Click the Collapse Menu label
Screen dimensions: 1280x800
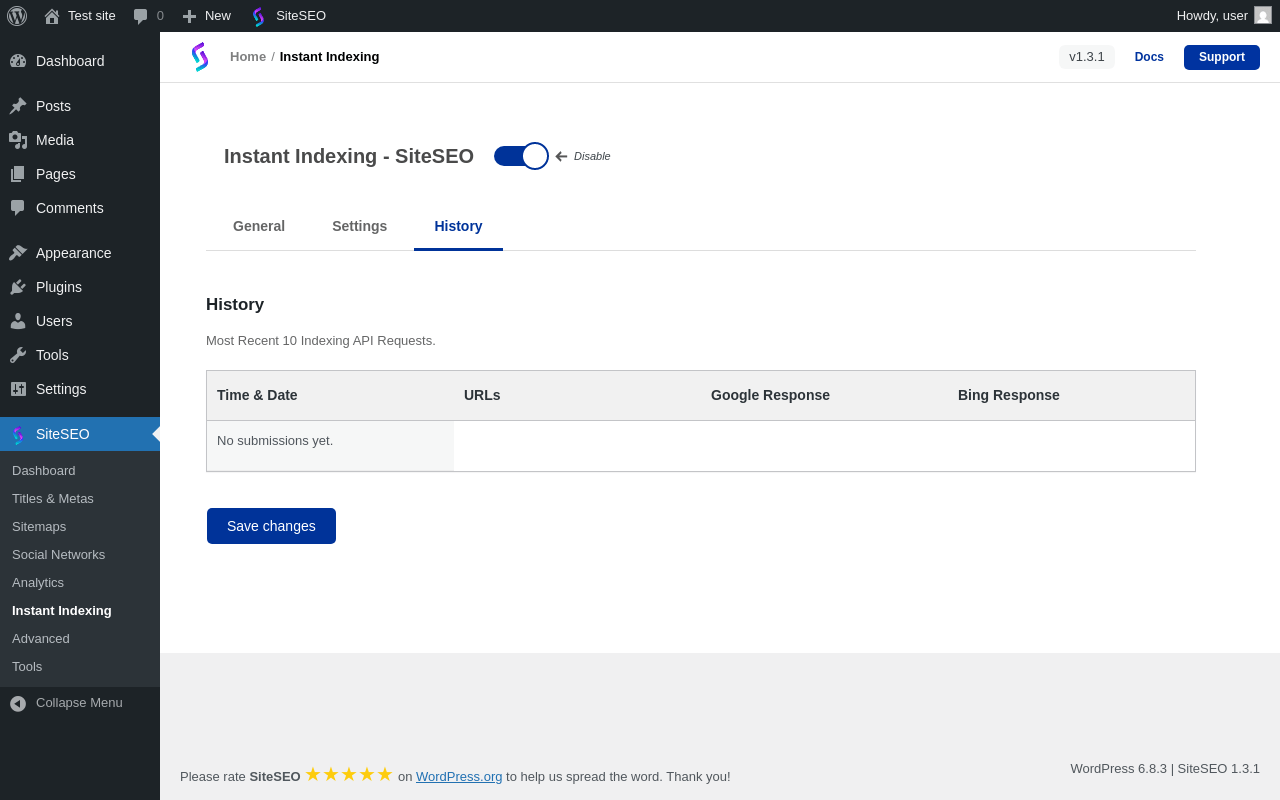pos(79,702)
